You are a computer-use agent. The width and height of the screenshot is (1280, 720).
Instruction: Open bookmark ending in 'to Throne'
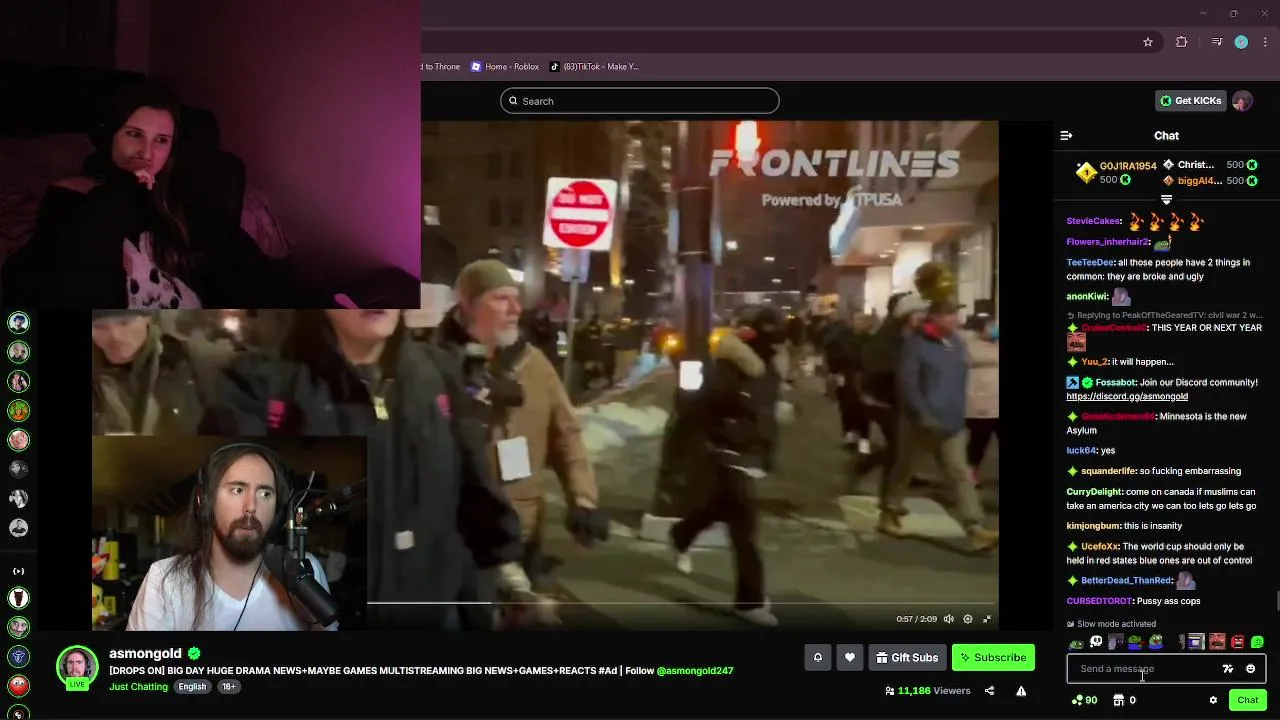point(440,67)
